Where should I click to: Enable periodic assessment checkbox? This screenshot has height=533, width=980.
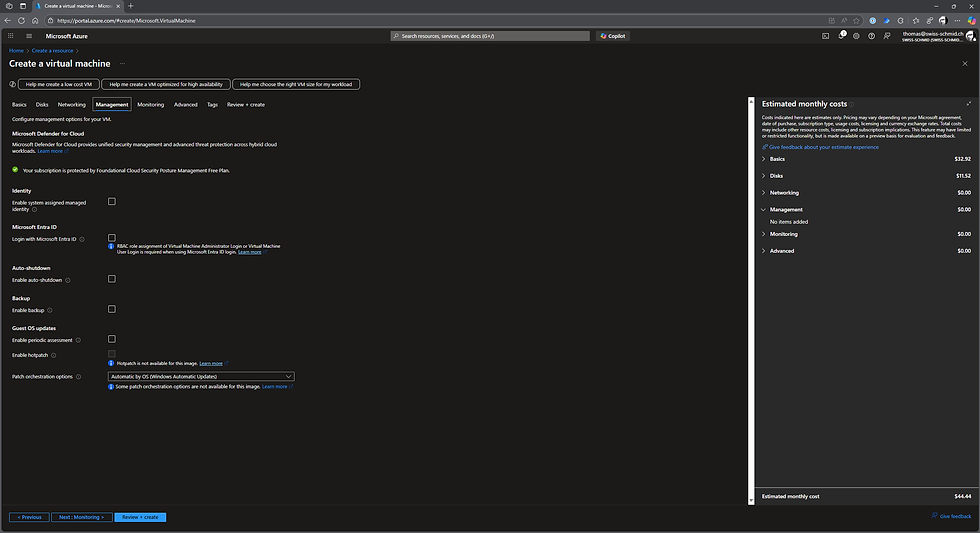(112, 339)
